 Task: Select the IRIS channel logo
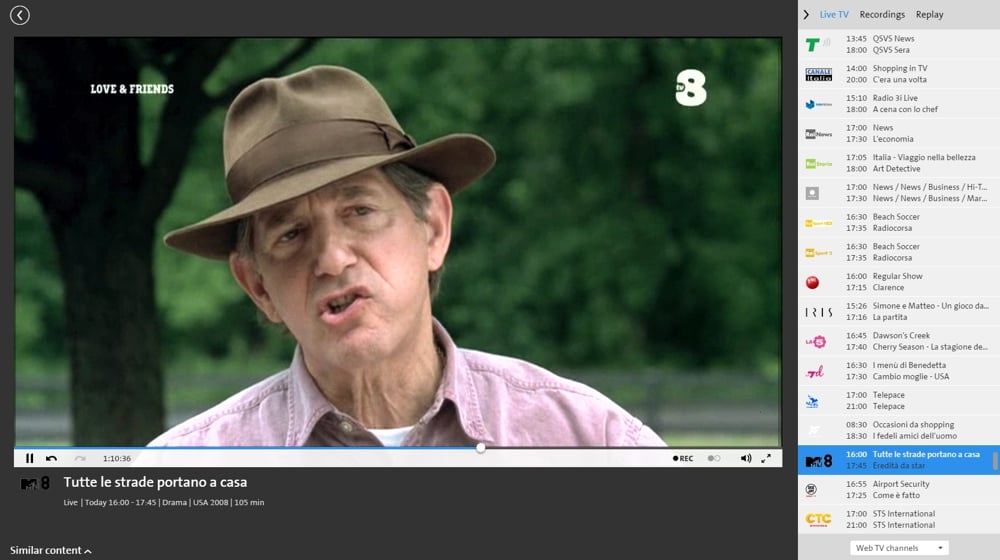pos(818,312)
